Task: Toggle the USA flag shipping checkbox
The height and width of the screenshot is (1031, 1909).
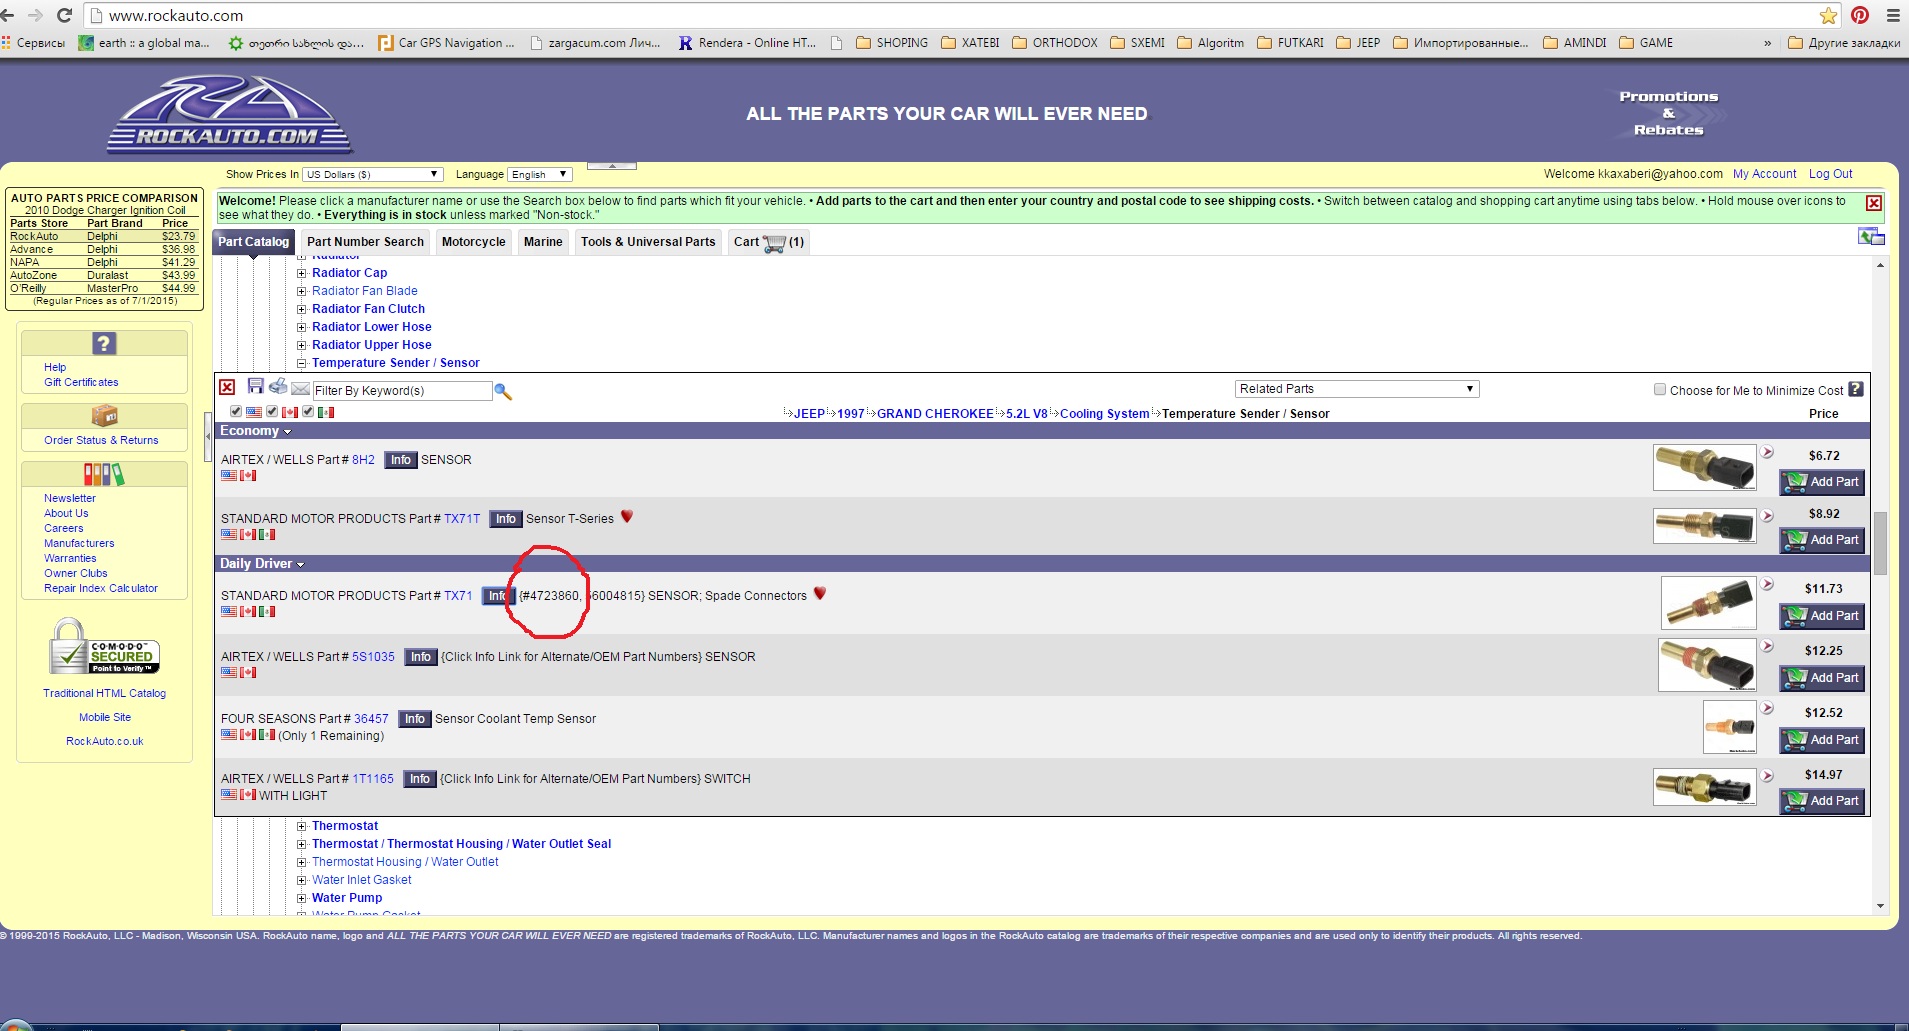Action: click(x=236, y=411)
